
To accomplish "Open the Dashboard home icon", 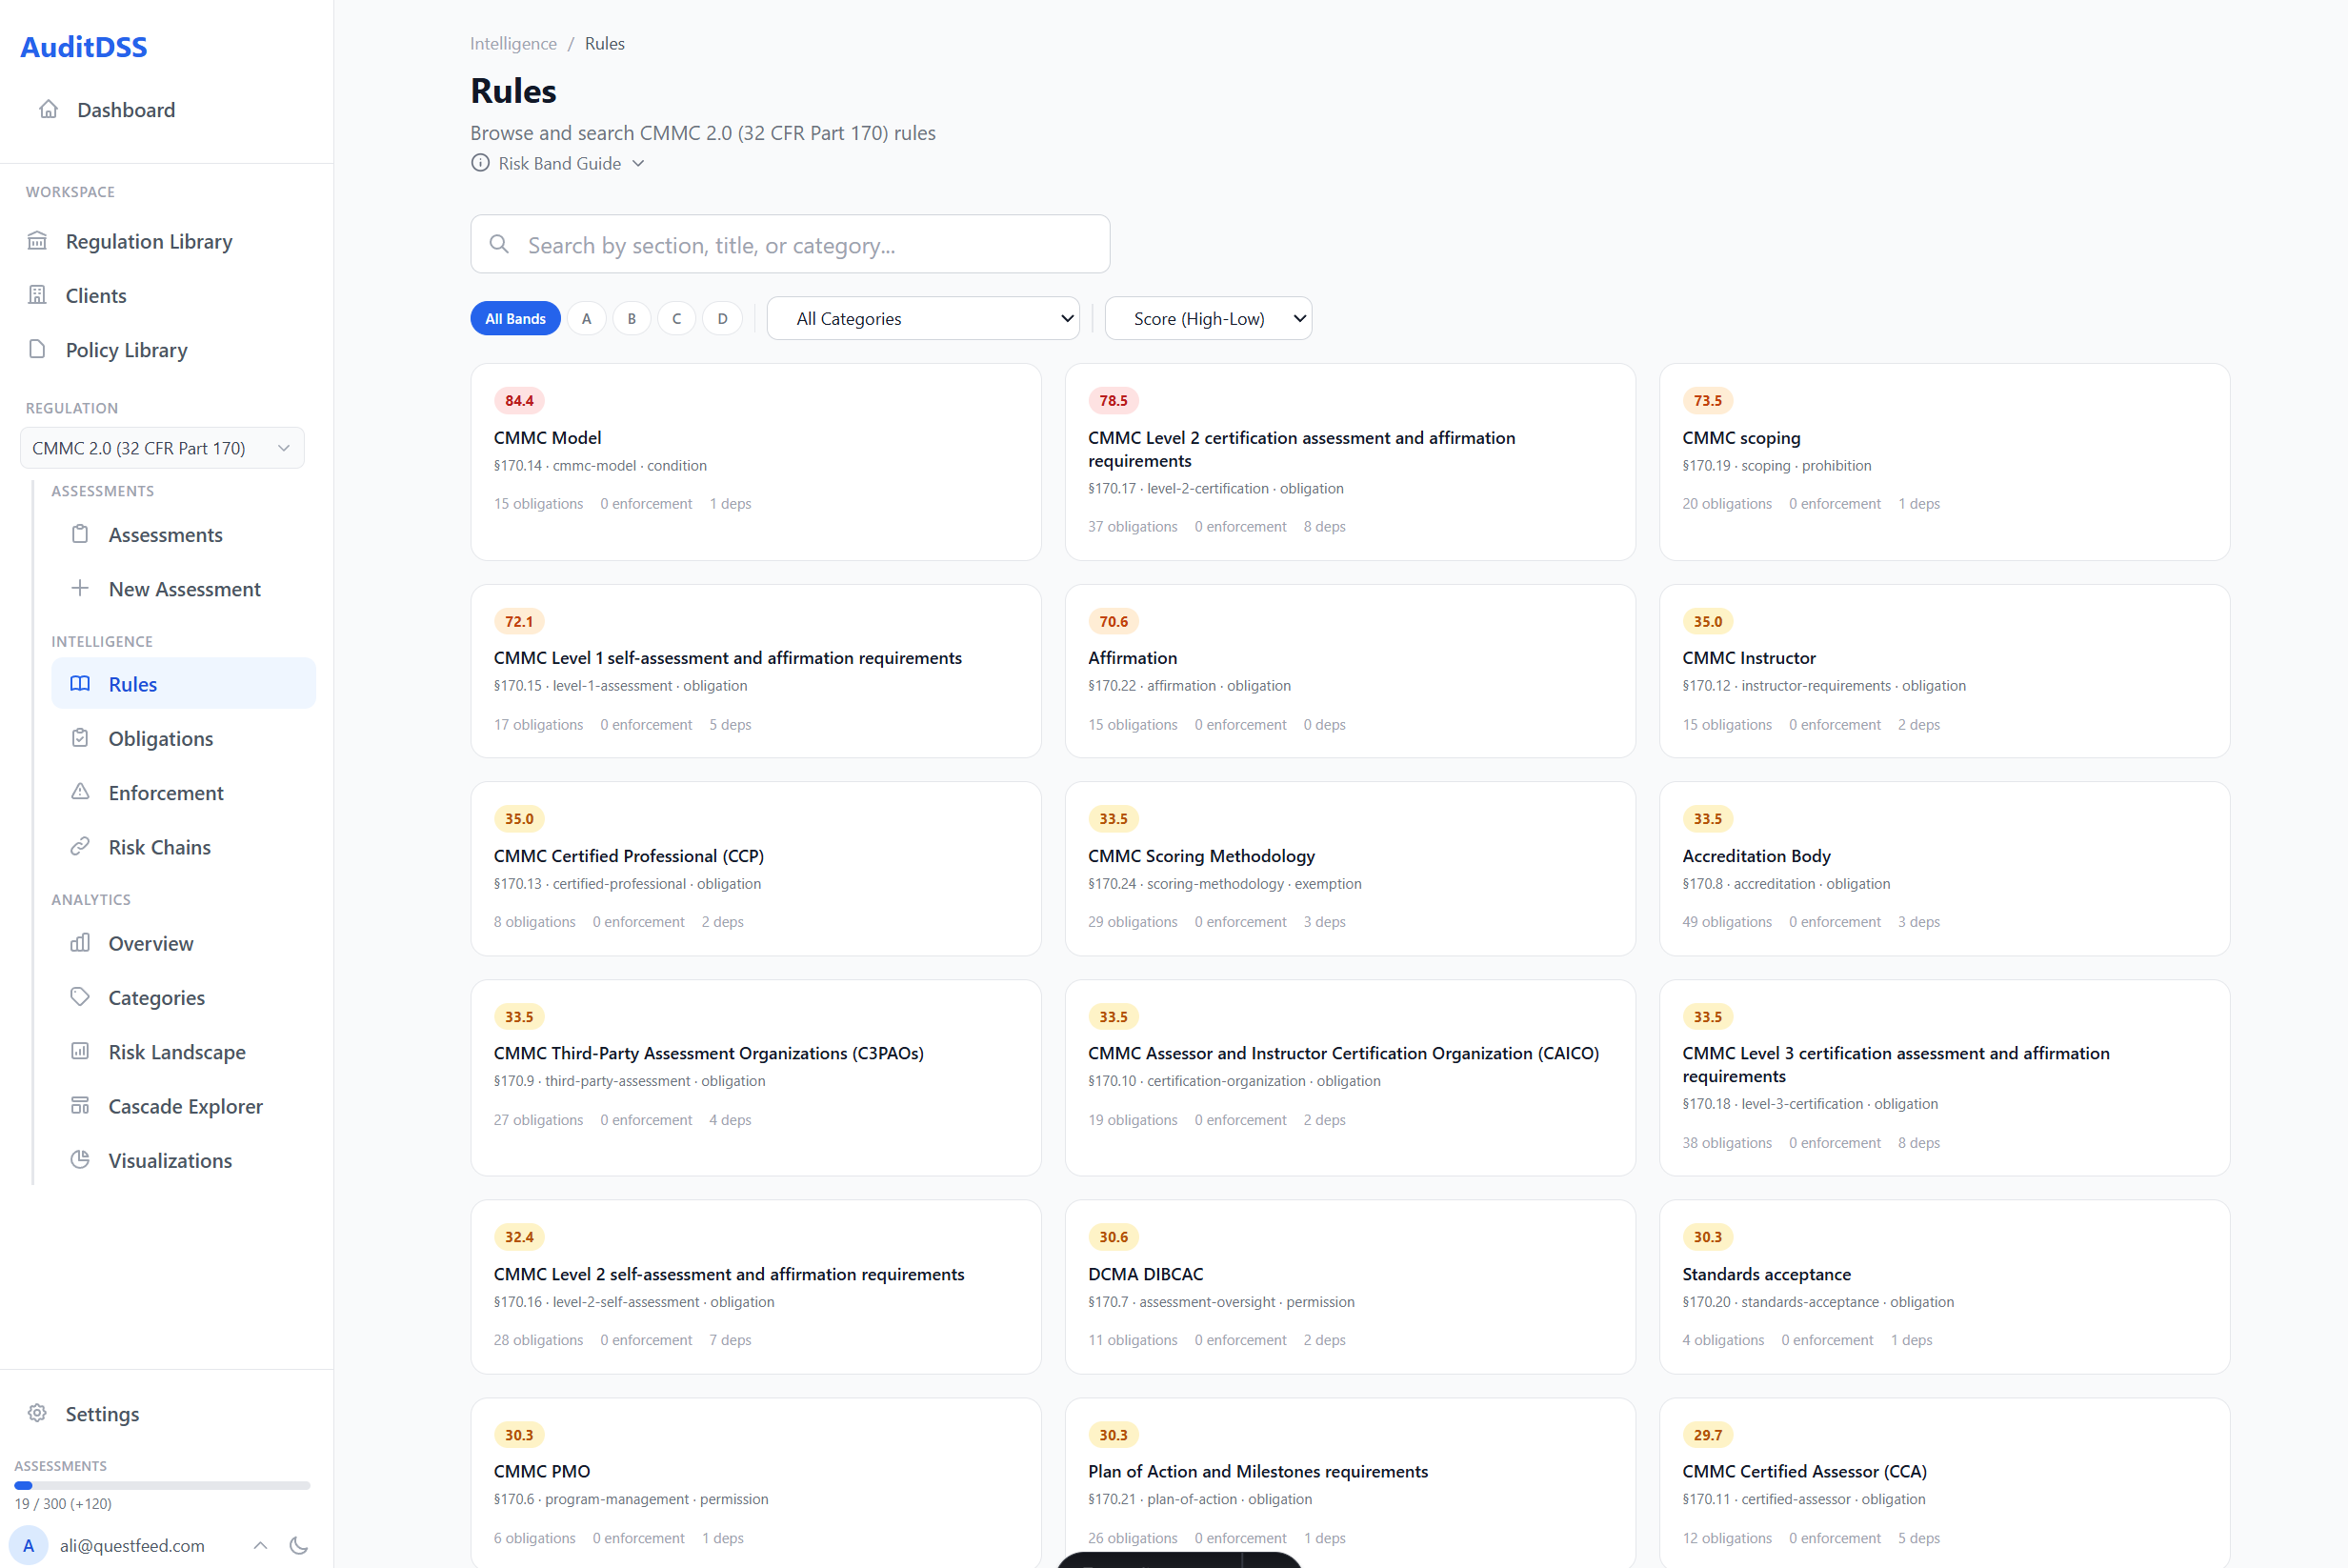I will [x=48, y=109].
